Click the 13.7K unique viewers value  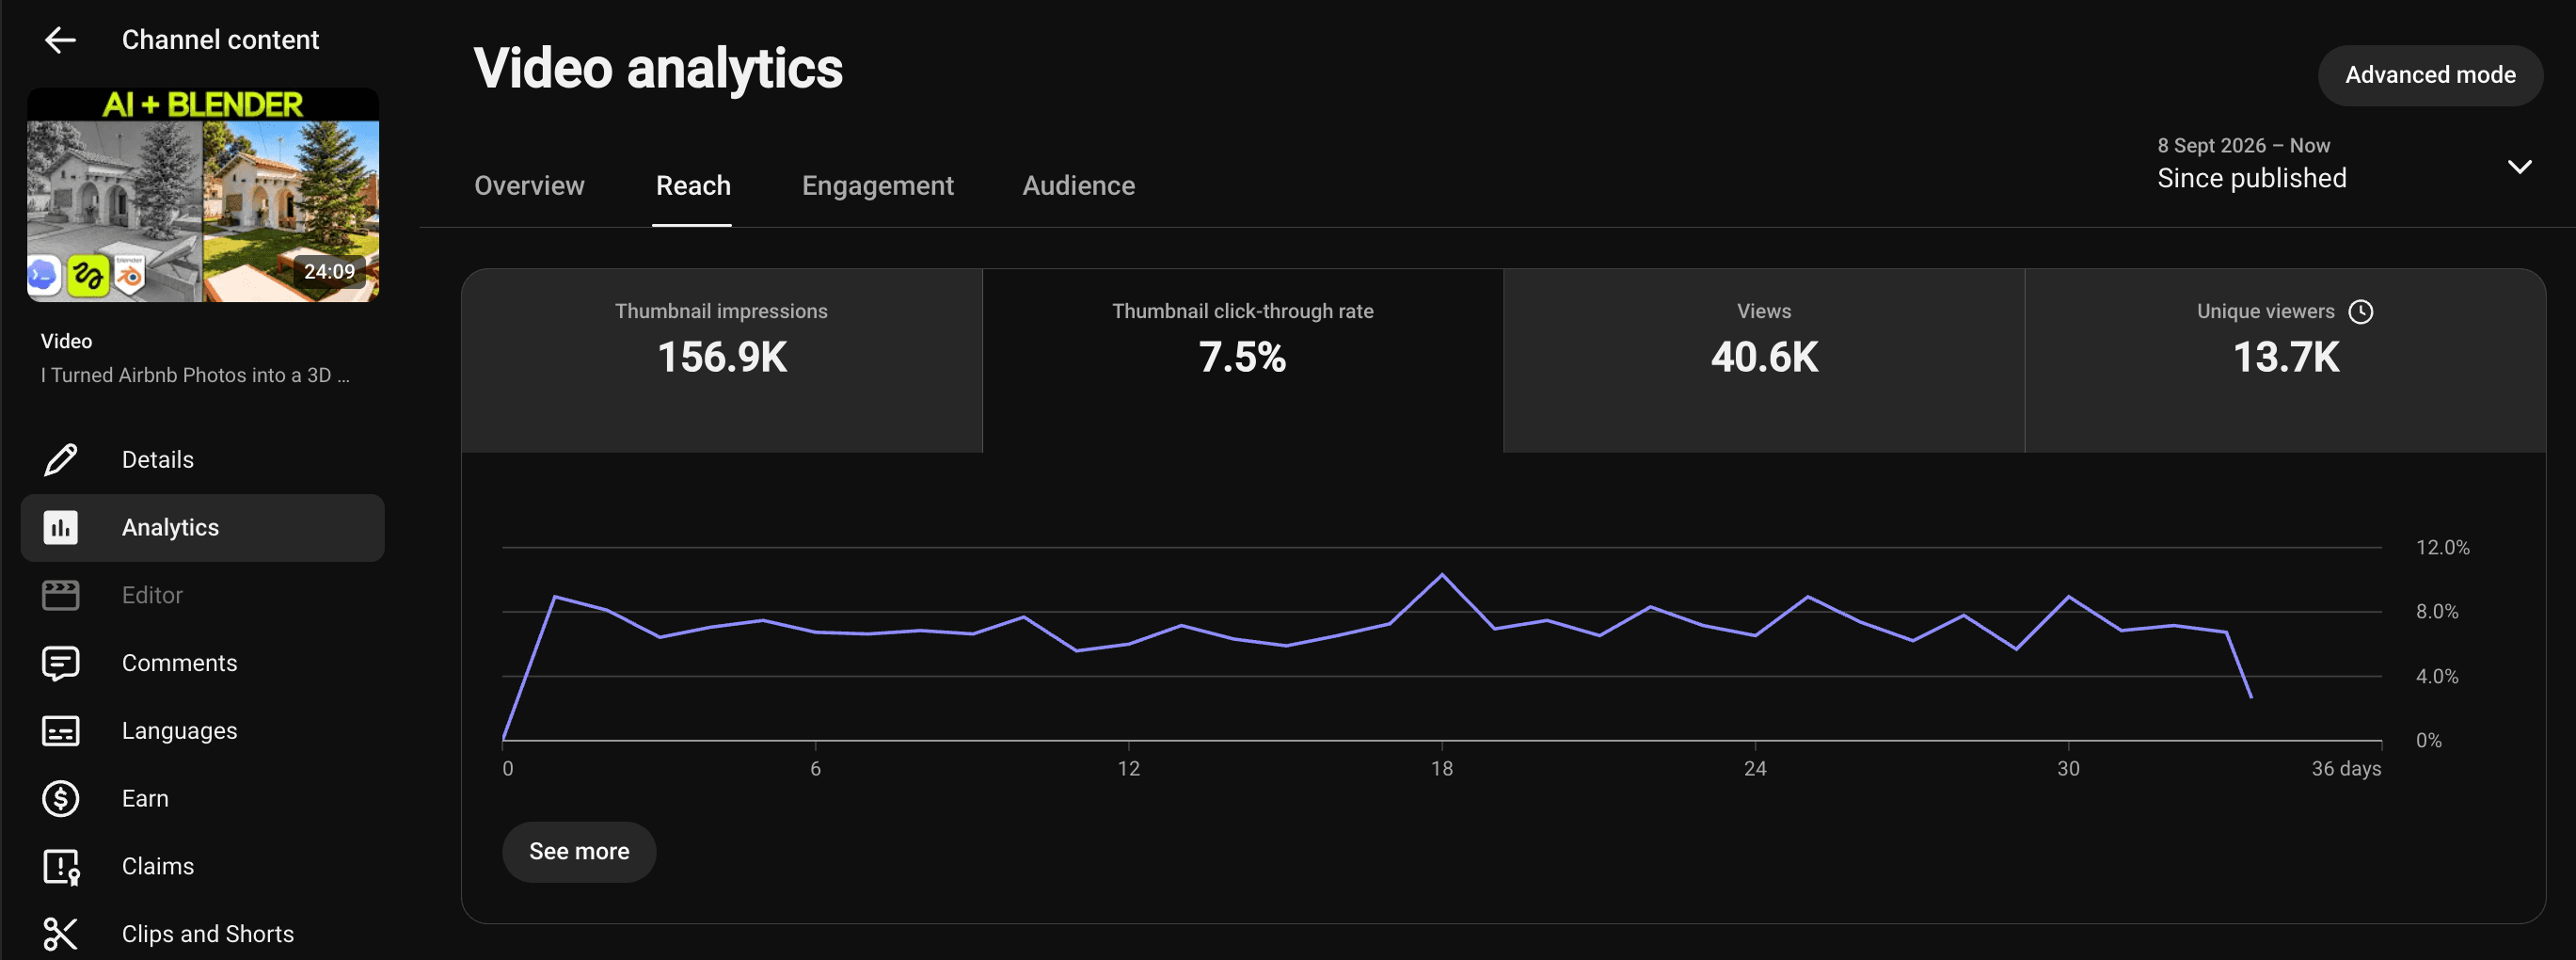2286,357
